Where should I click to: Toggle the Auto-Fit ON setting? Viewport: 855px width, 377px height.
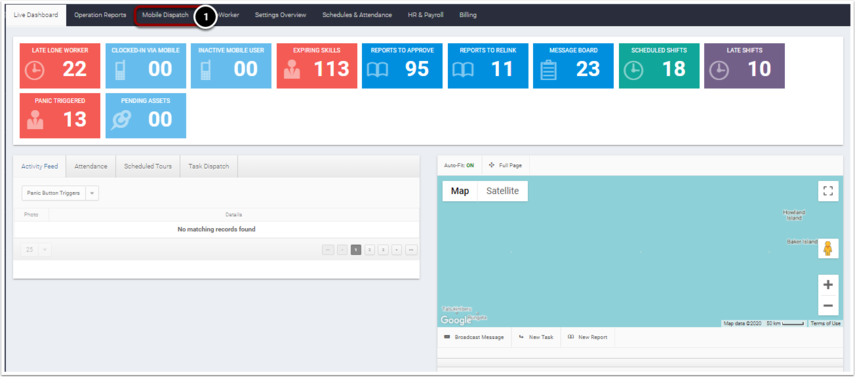[x=459, y=165]
